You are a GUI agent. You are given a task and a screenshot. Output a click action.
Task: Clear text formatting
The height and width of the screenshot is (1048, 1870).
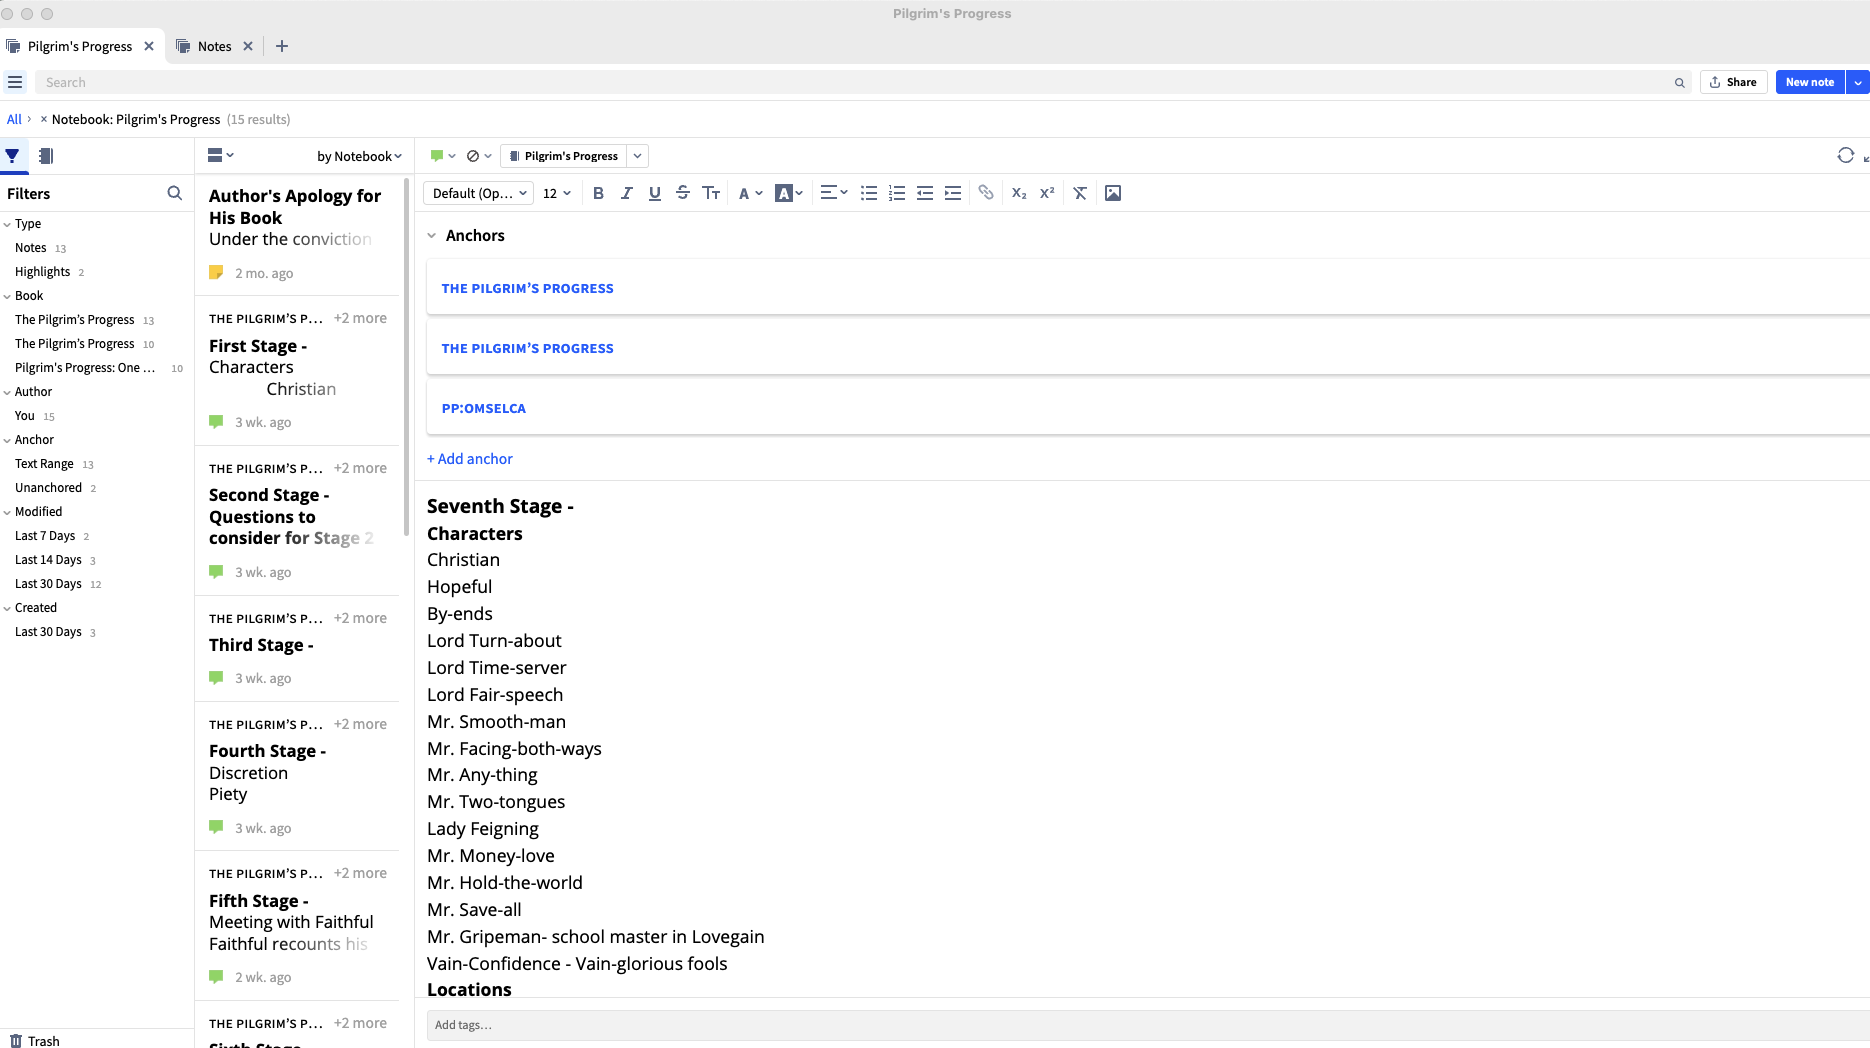(1080, 193)
